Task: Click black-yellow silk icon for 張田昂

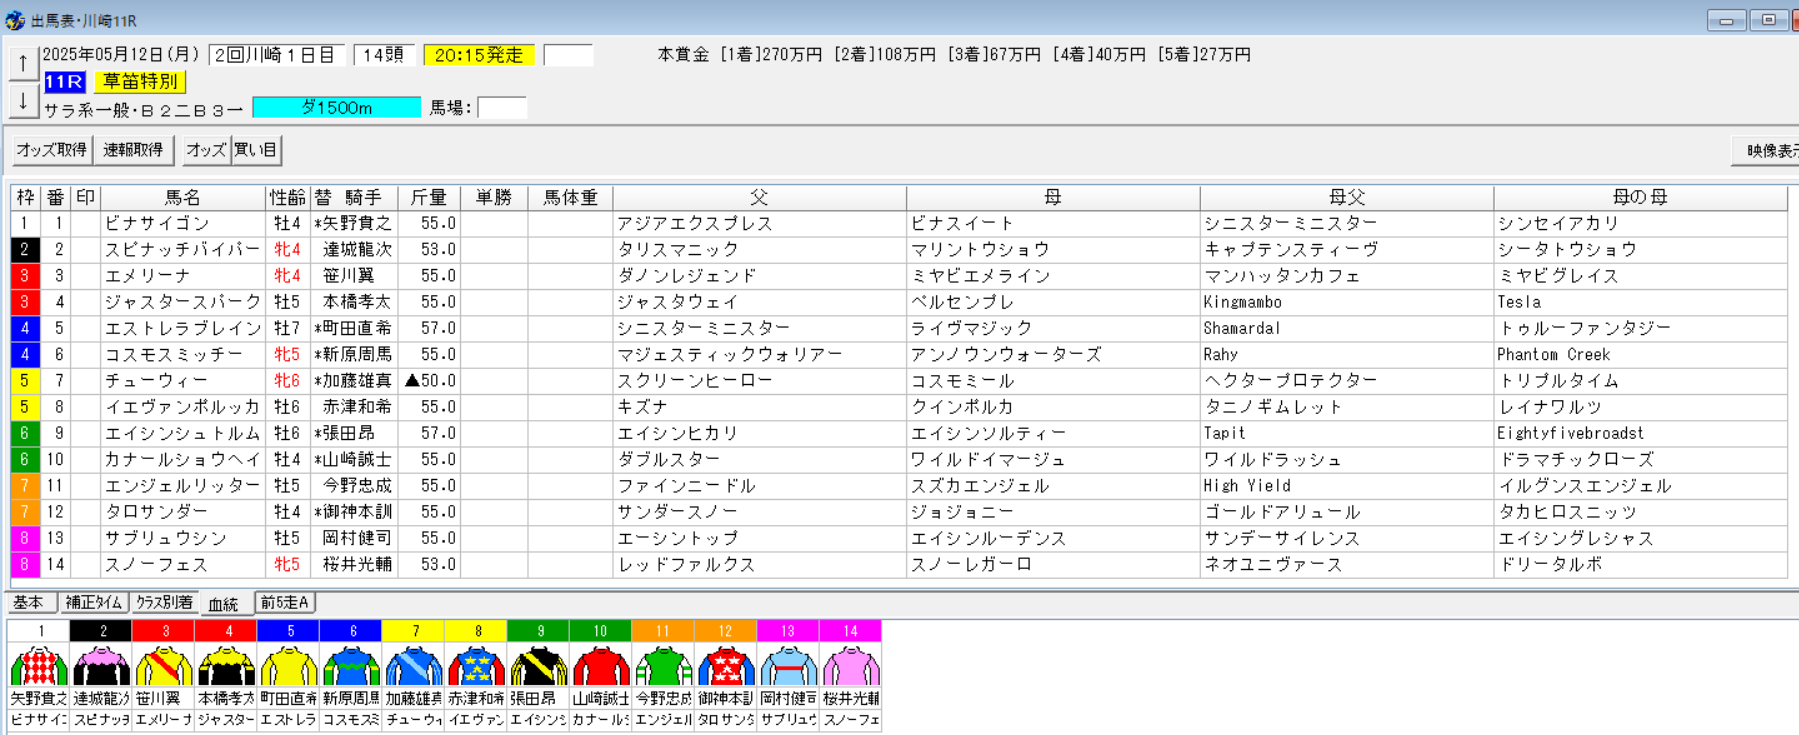Action: coord(539,667)
